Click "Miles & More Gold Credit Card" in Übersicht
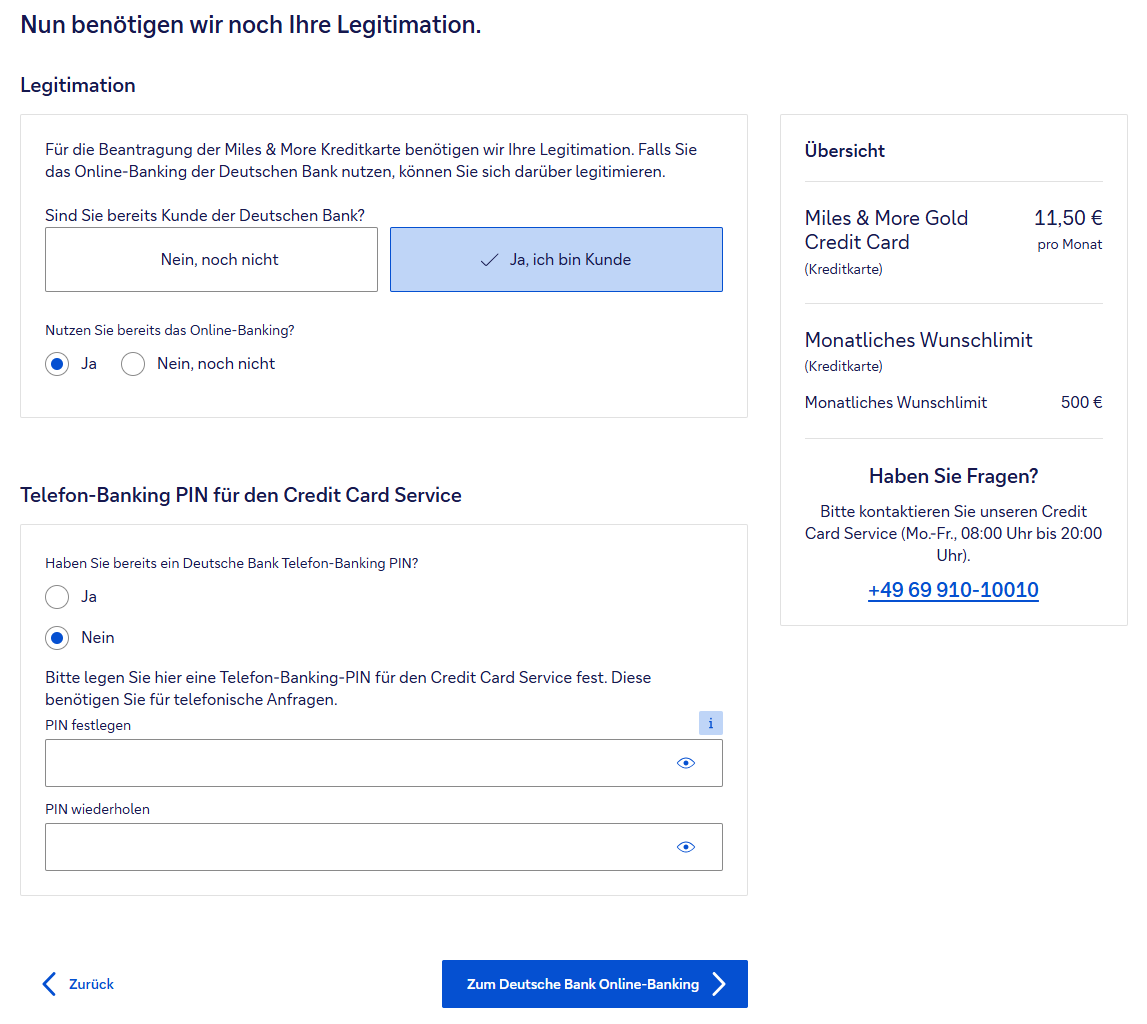 coord(886,230)
